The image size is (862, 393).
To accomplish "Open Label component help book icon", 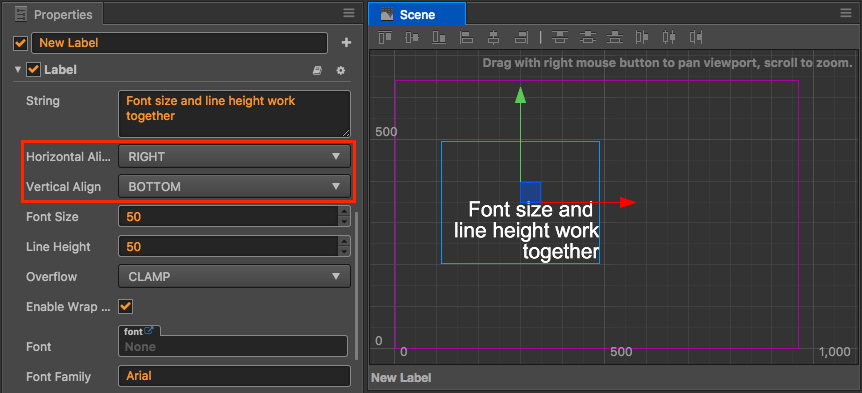I will tap(317, 70).
